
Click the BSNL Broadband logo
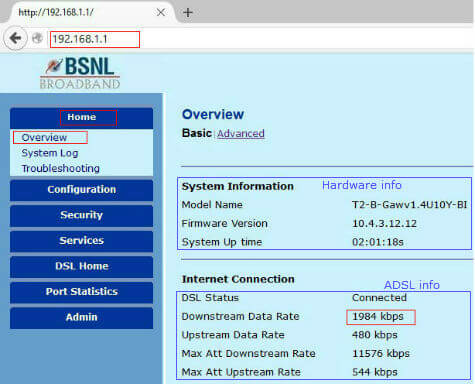click(80, 73)
